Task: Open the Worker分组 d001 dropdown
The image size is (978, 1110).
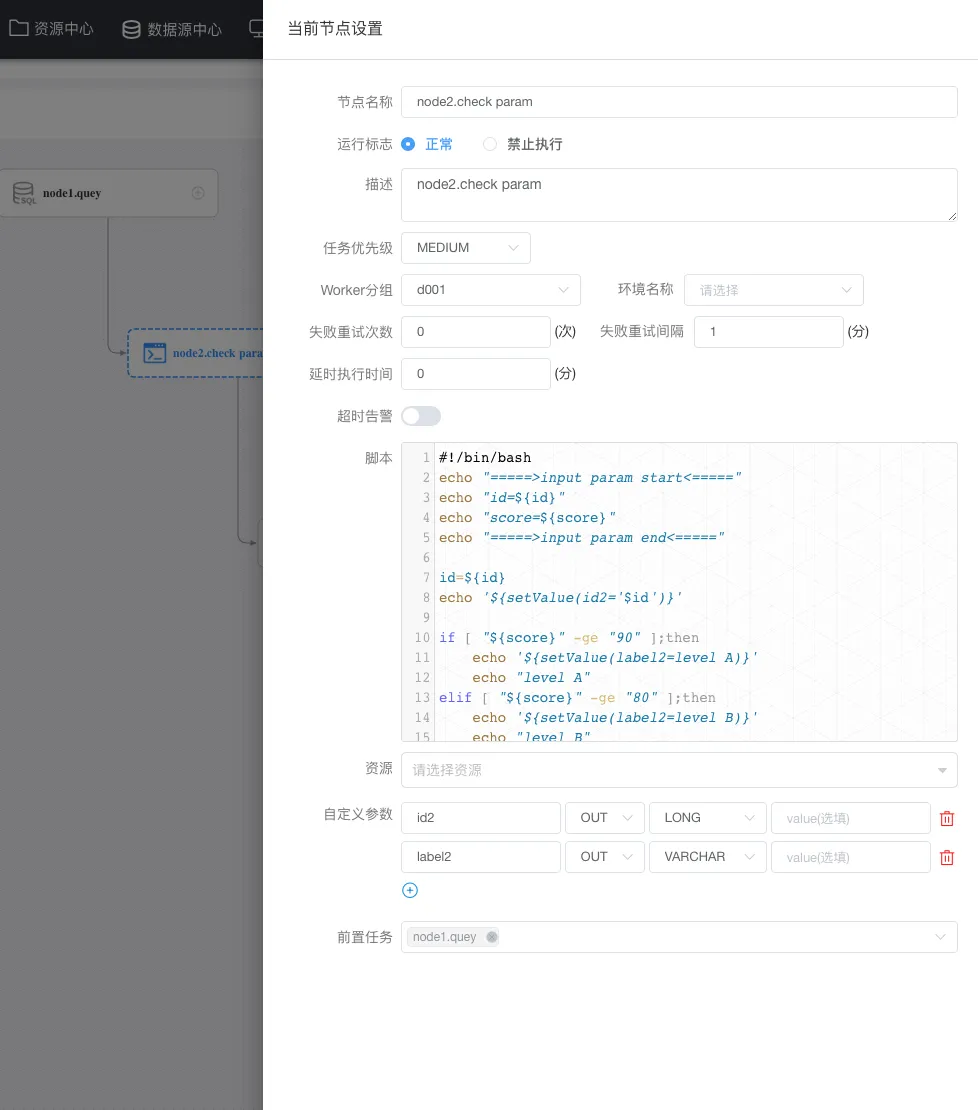Action: 491,290
